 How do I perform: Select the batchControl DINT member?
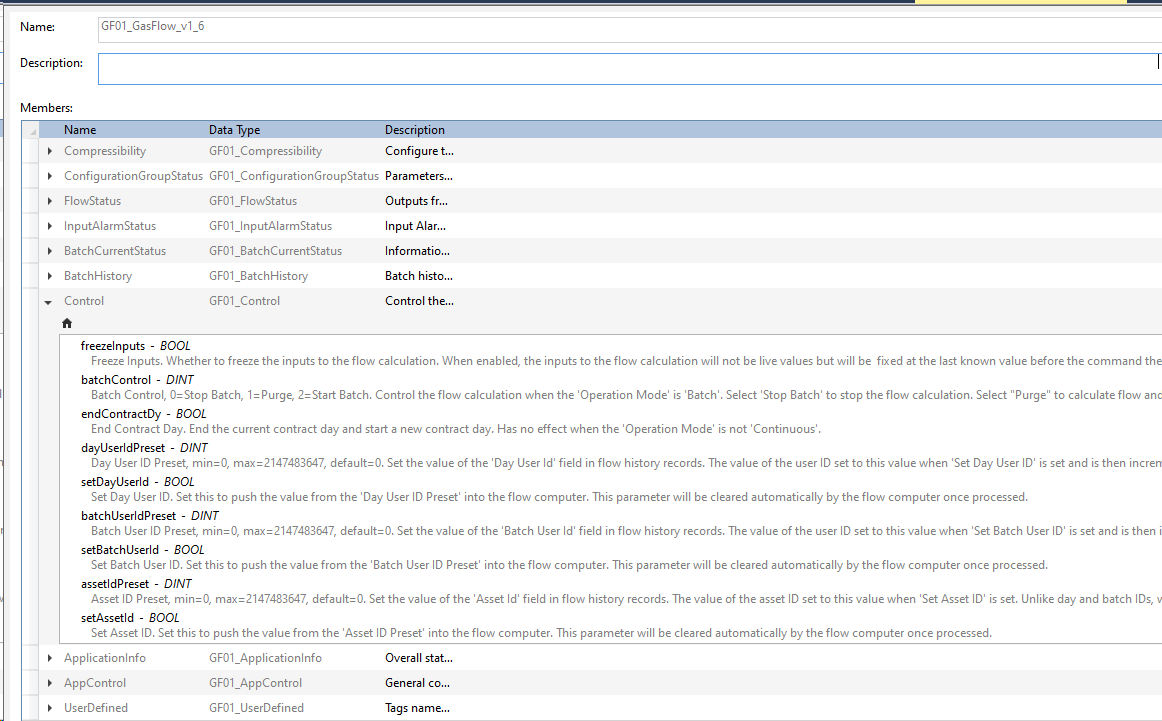[116, 380]
